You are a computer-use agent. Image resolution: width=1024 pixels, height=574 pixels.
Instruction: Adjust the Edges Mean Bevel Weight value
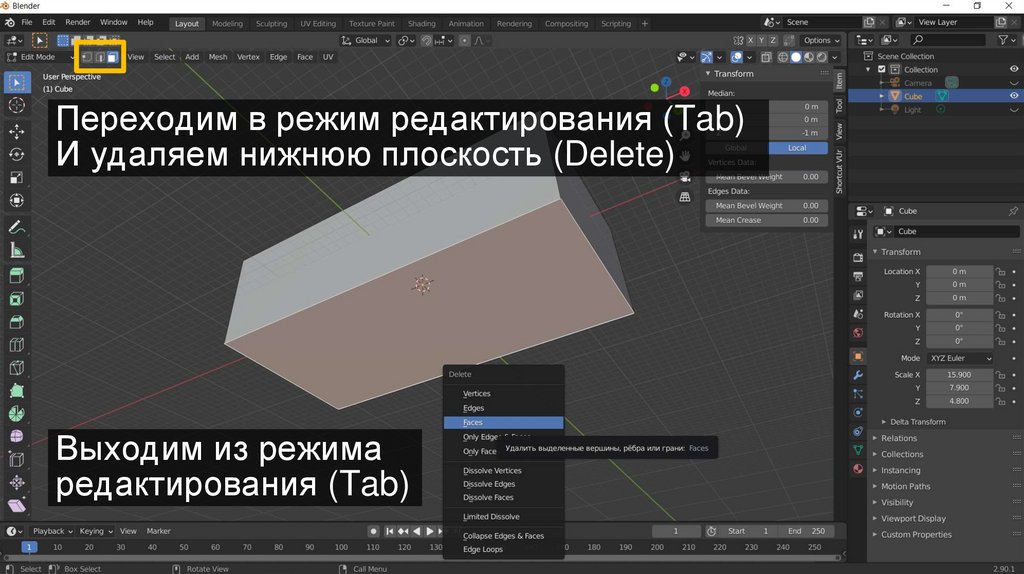tap(767, 206)
